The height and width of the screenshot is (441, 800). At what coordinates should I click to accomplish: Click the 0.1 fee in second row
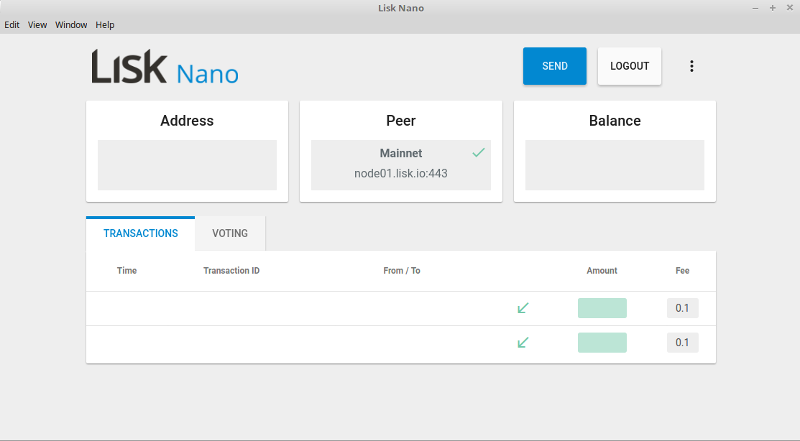click(683, 342)
